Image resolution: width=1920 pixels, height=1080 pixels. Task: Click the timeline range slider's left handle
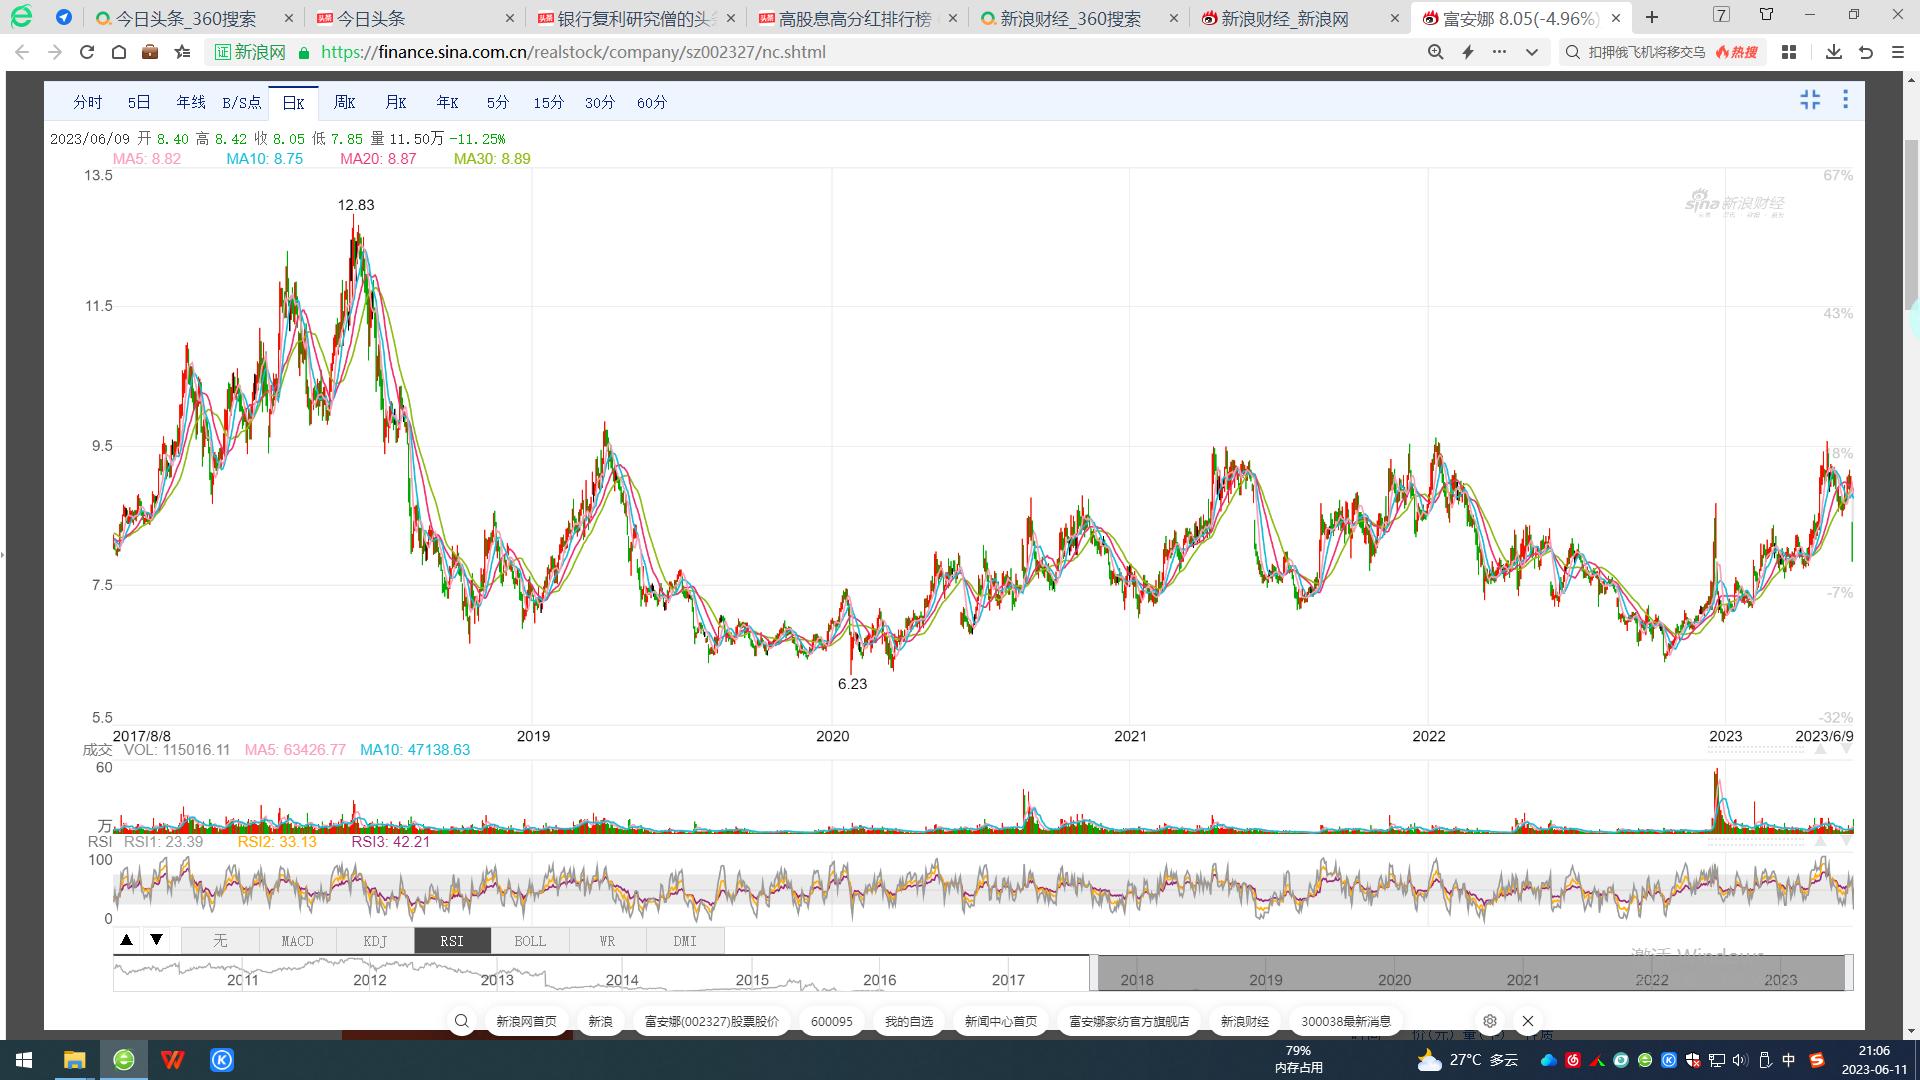[x=1094, y=973]
